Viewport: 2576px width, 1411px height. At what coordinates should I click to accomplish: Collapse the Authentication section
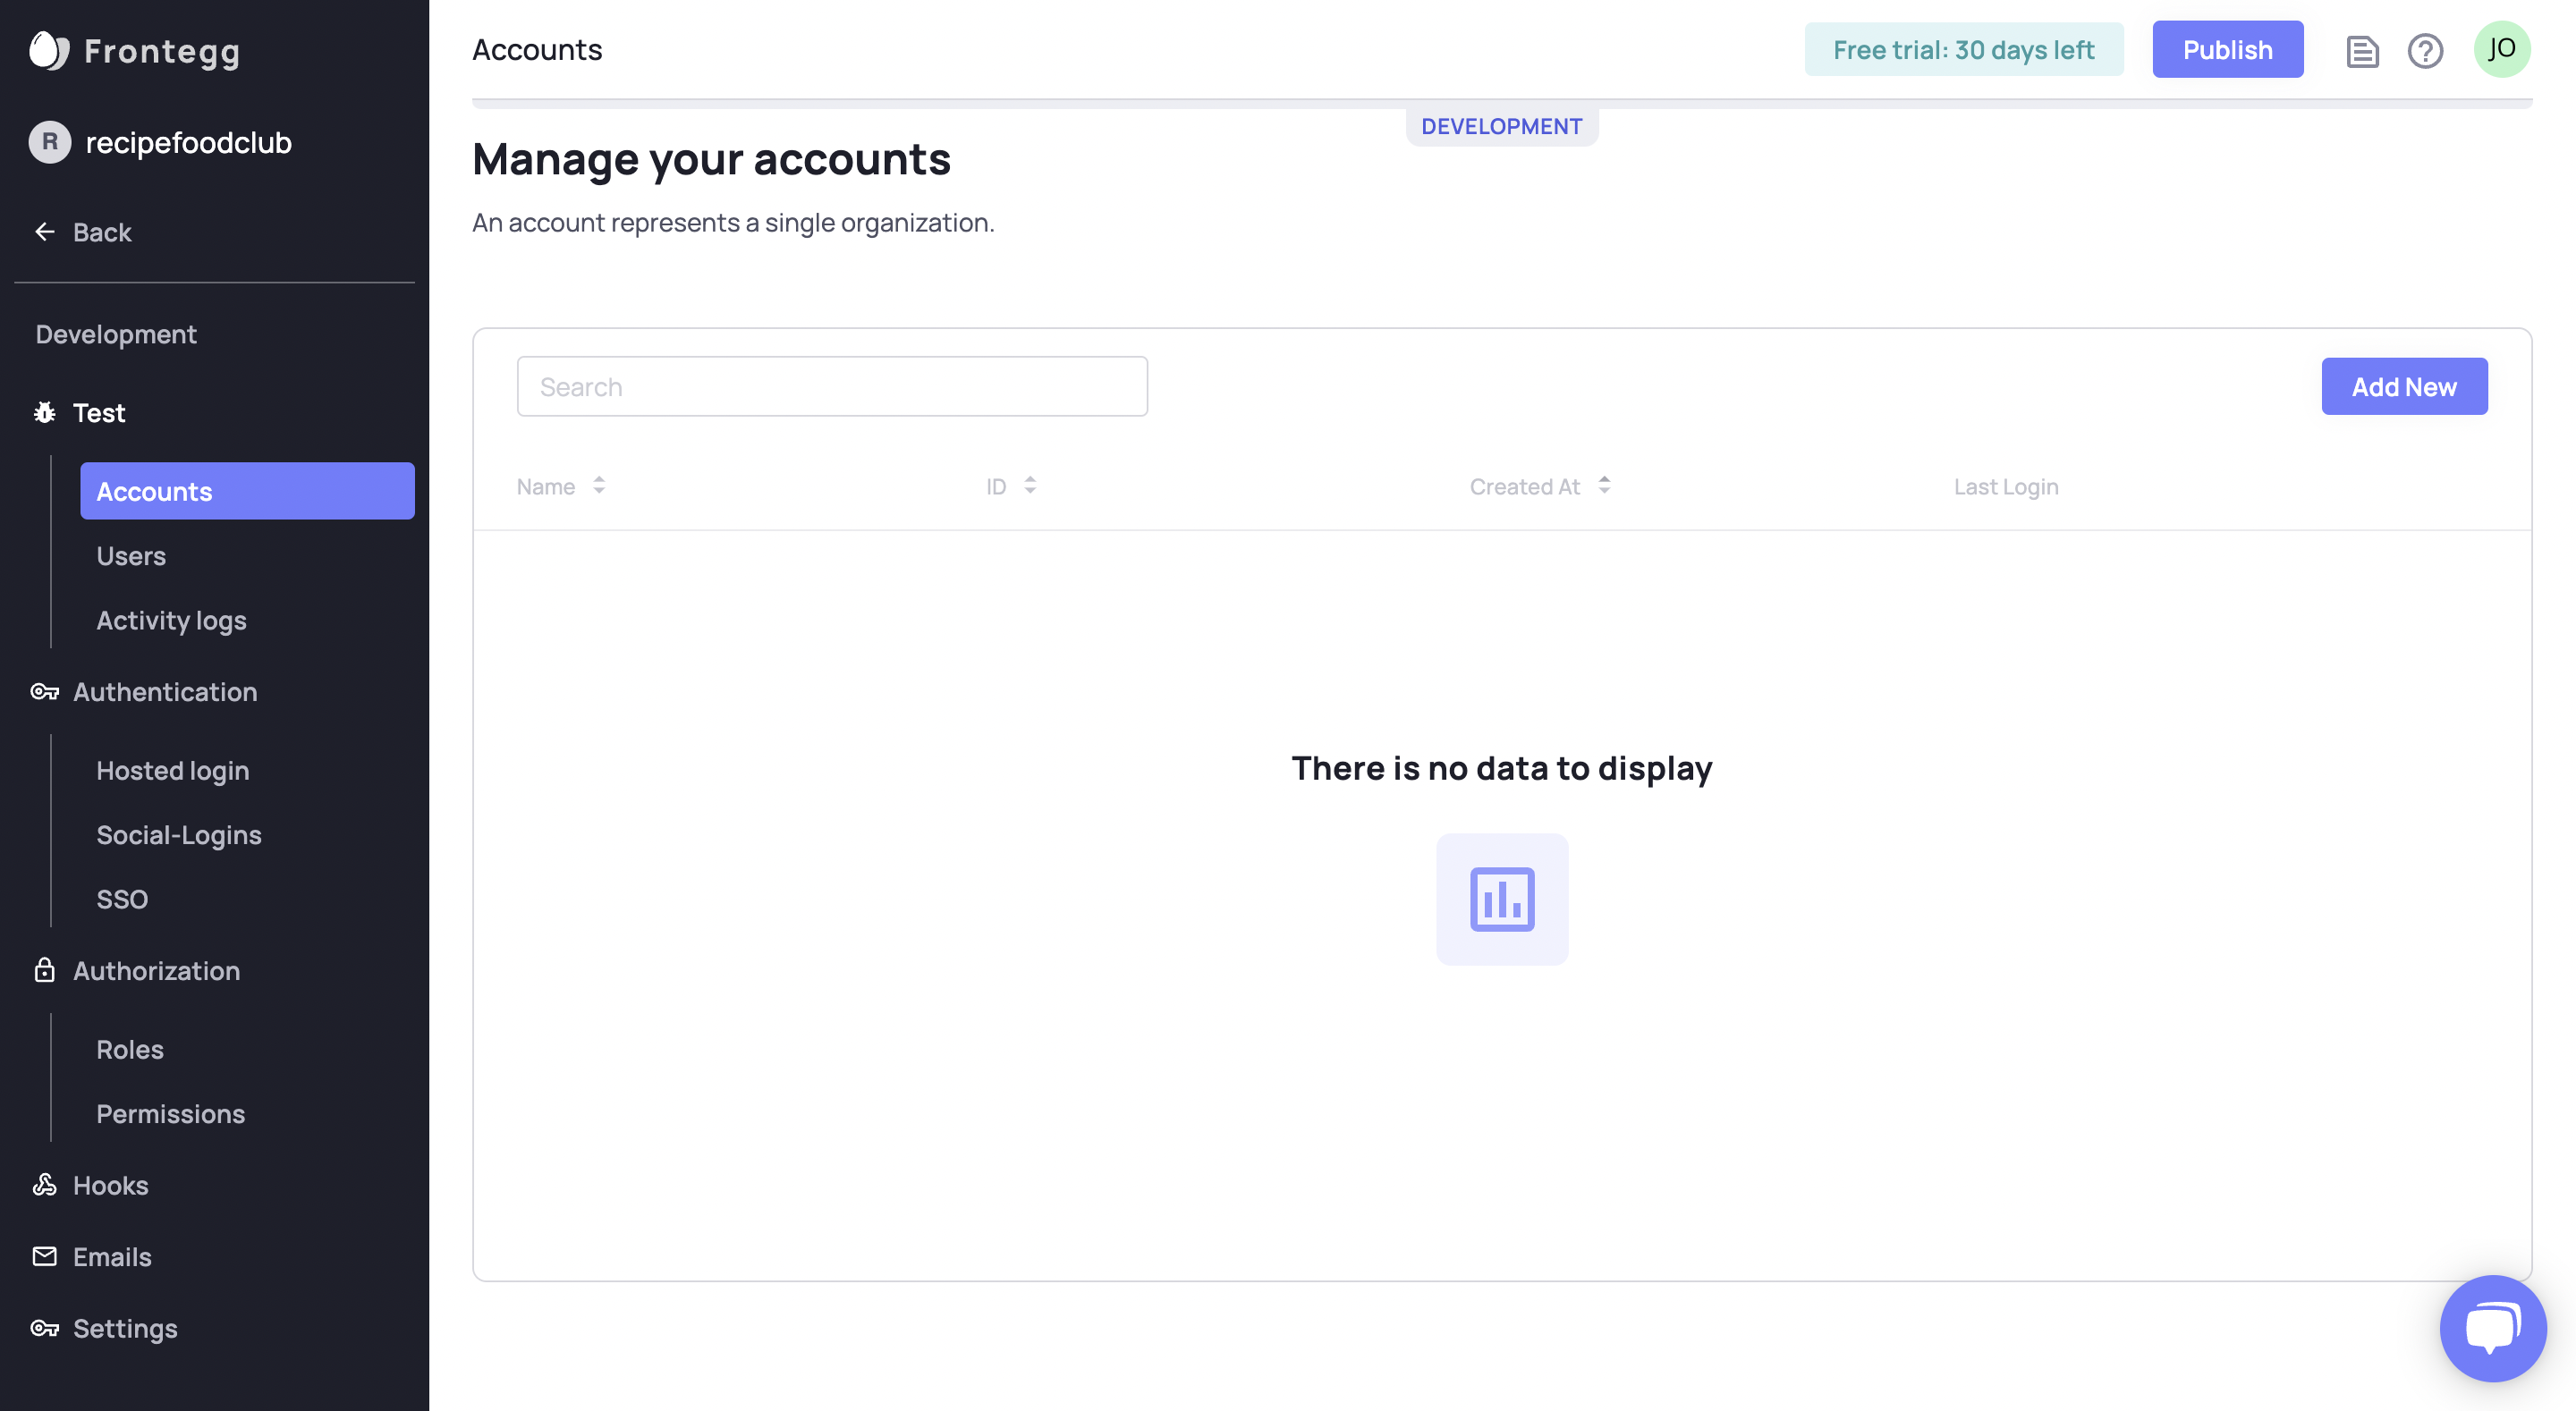click(x=164, y=692)
